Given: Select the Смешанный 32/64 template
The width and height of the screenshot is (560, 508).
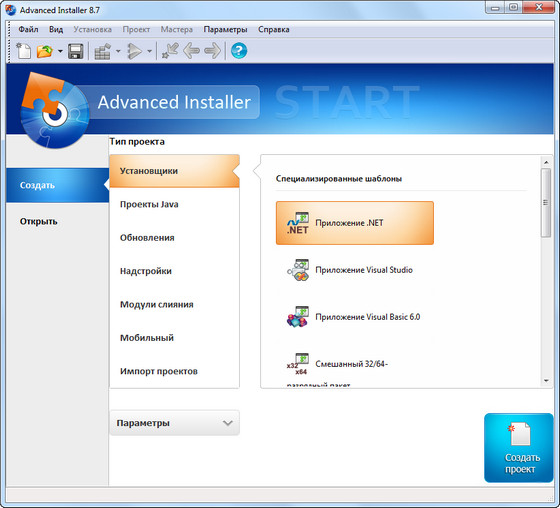Looking at the screenshot, I should tap(355, 365).
